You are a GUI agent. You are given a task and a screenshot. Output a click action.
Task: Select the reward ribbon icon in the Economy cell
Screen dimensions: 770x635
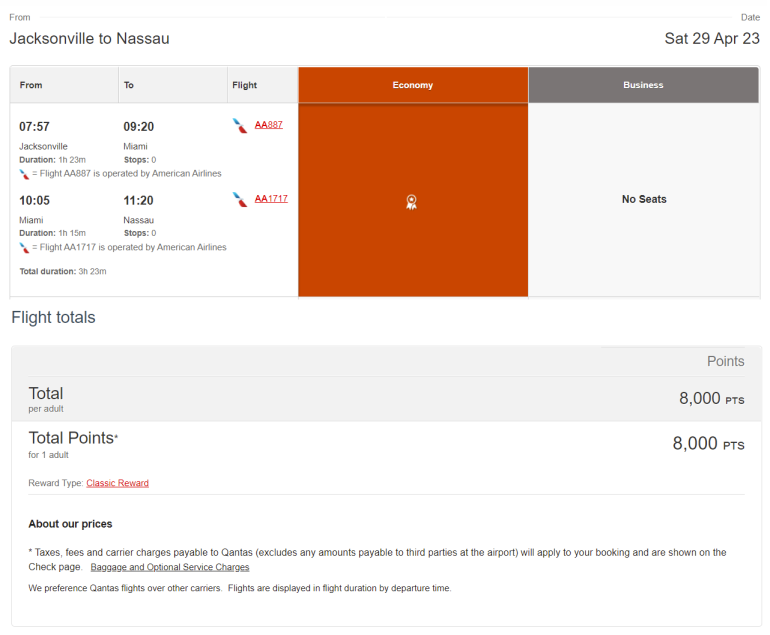411,202
